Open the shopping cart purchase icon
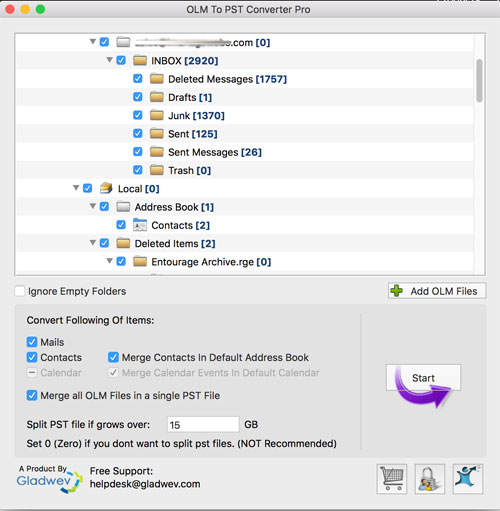 coord(392,479)
